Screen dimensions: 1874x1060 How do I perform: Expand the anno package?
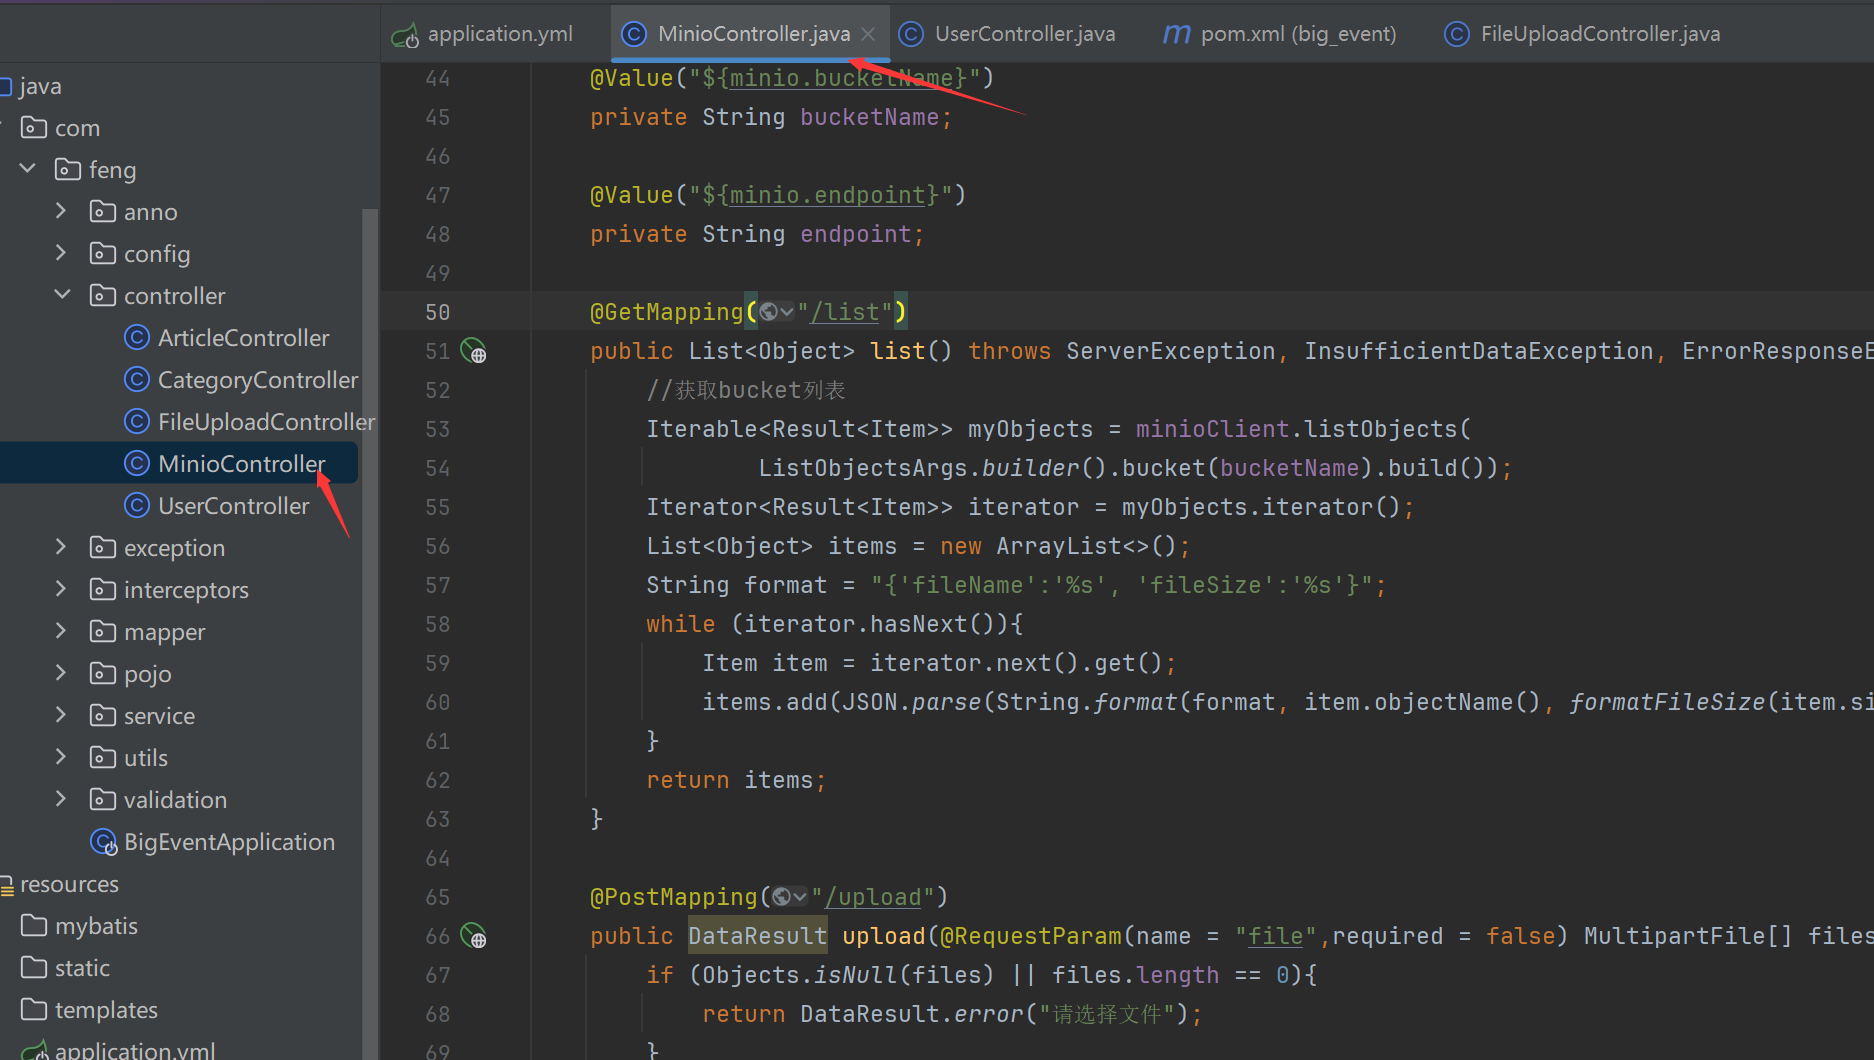point(61,211)
